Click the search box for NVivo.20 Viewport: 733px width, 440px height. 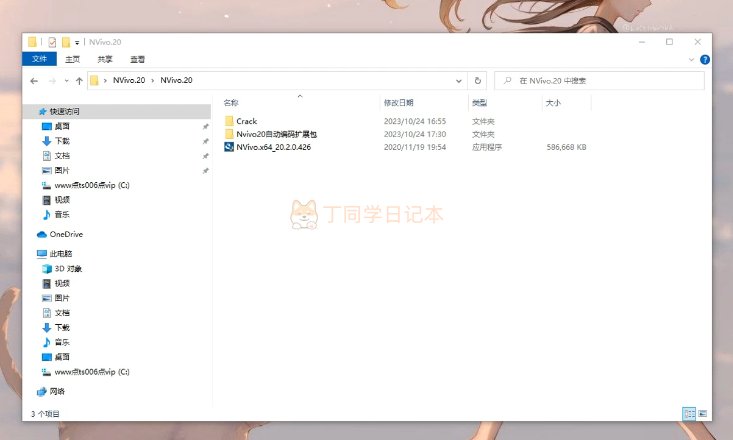click(x=599, y=80)
